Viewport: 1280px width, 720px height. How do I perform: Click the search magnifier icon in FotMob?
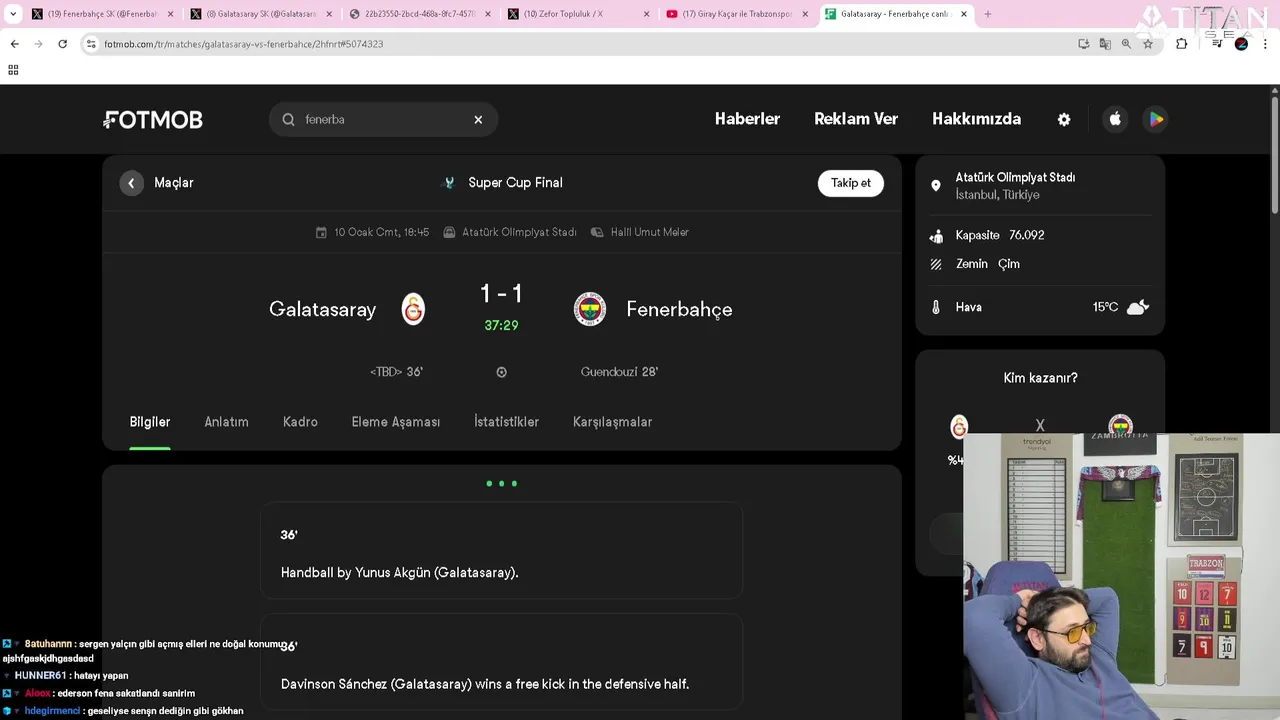289,120
